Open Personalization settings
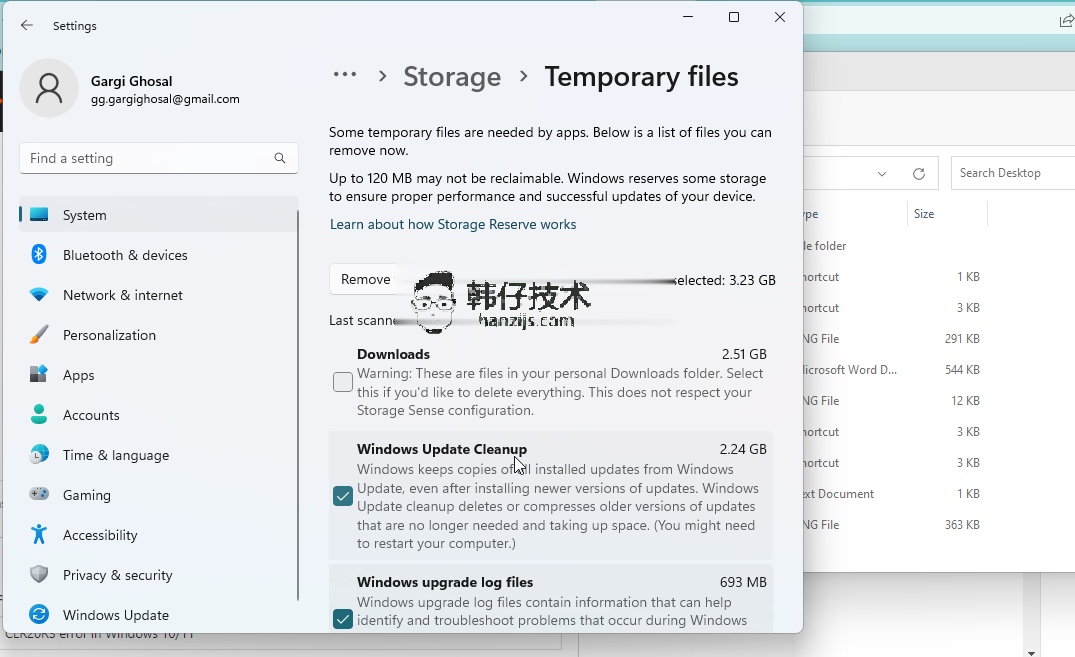Viewport: 1075px width, 657px height. (158, 335)
